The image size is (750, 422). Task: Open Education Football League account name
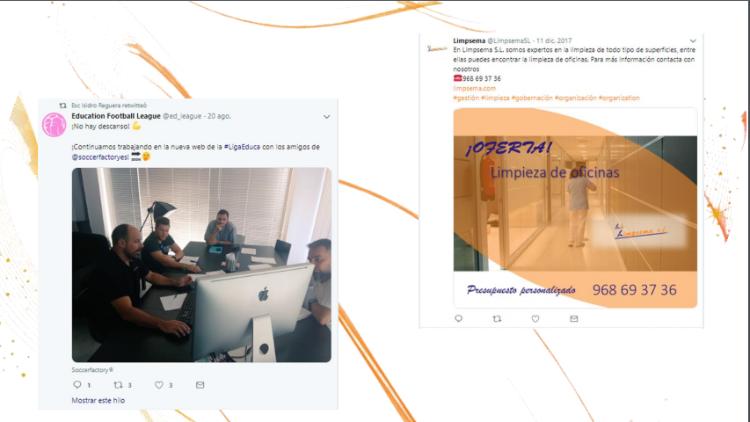(x=116, y=116)
